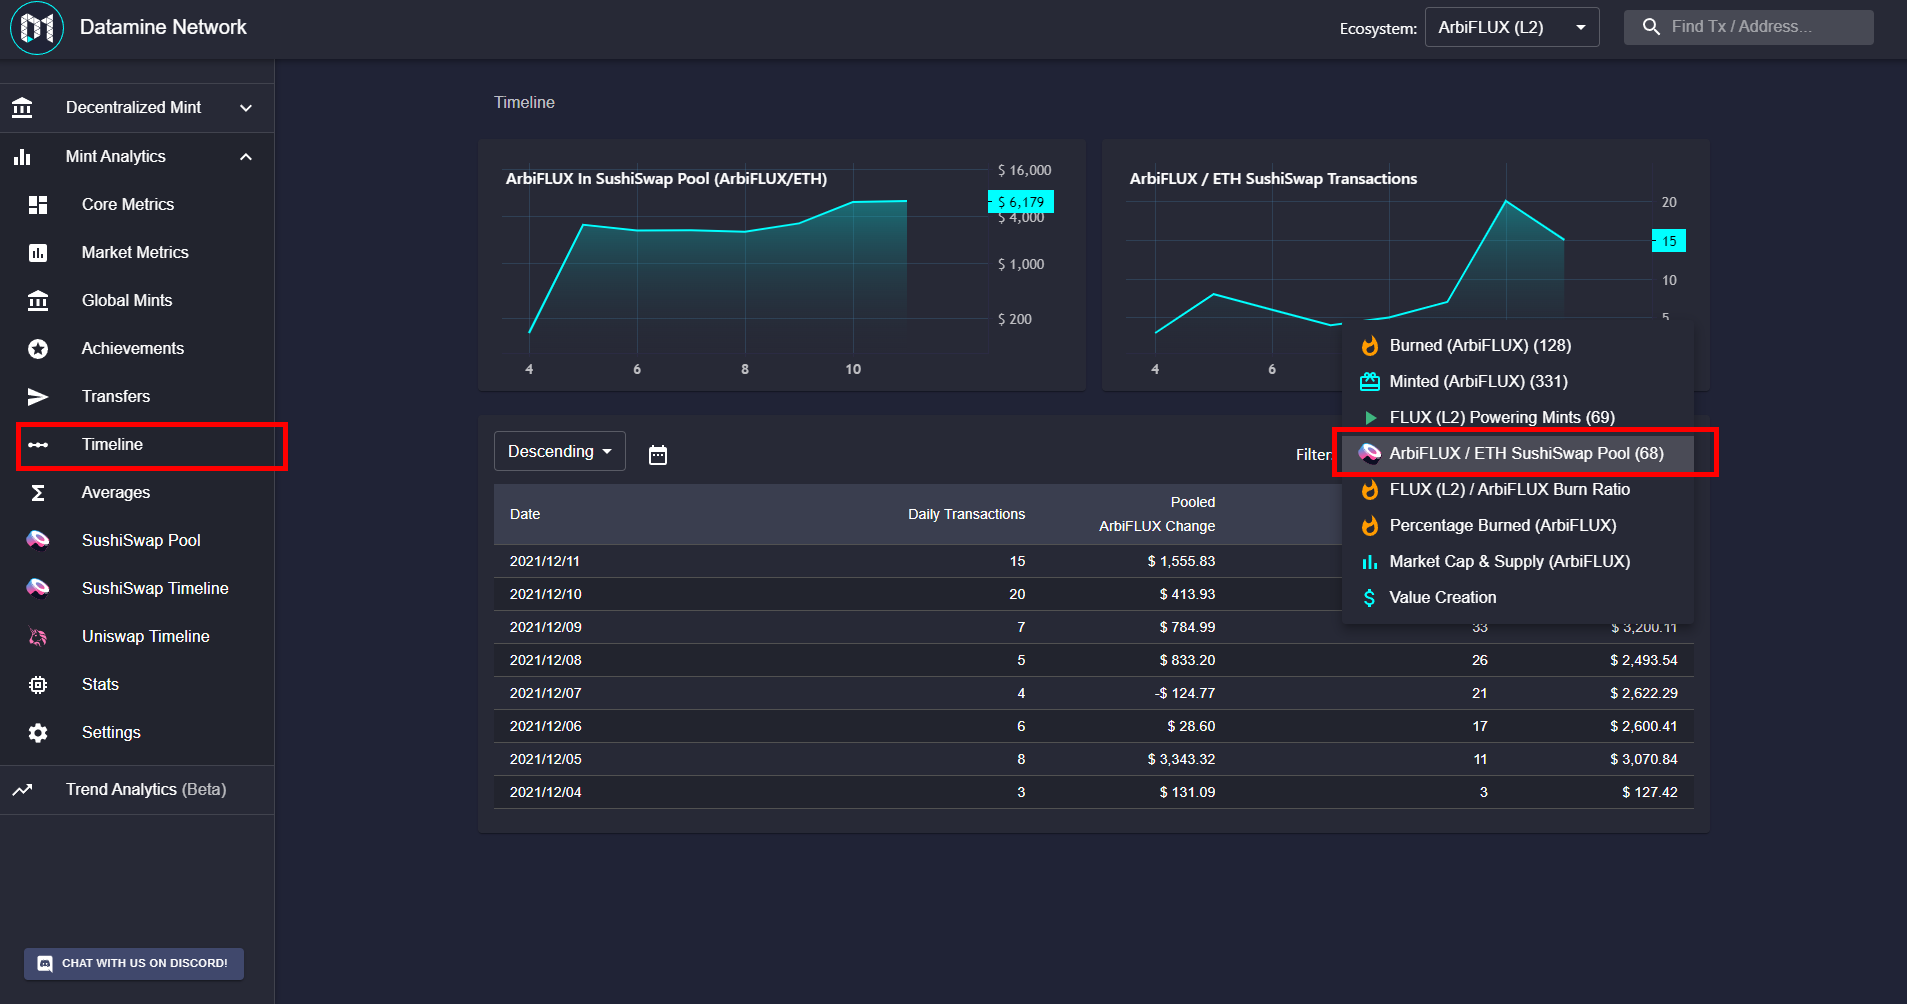Image resolution: width=1907 pixels, height=1004 pixels.
Task: Select ArbiFLUX / ETH SushiSwap Pool (68) option
Action: 1518,454
